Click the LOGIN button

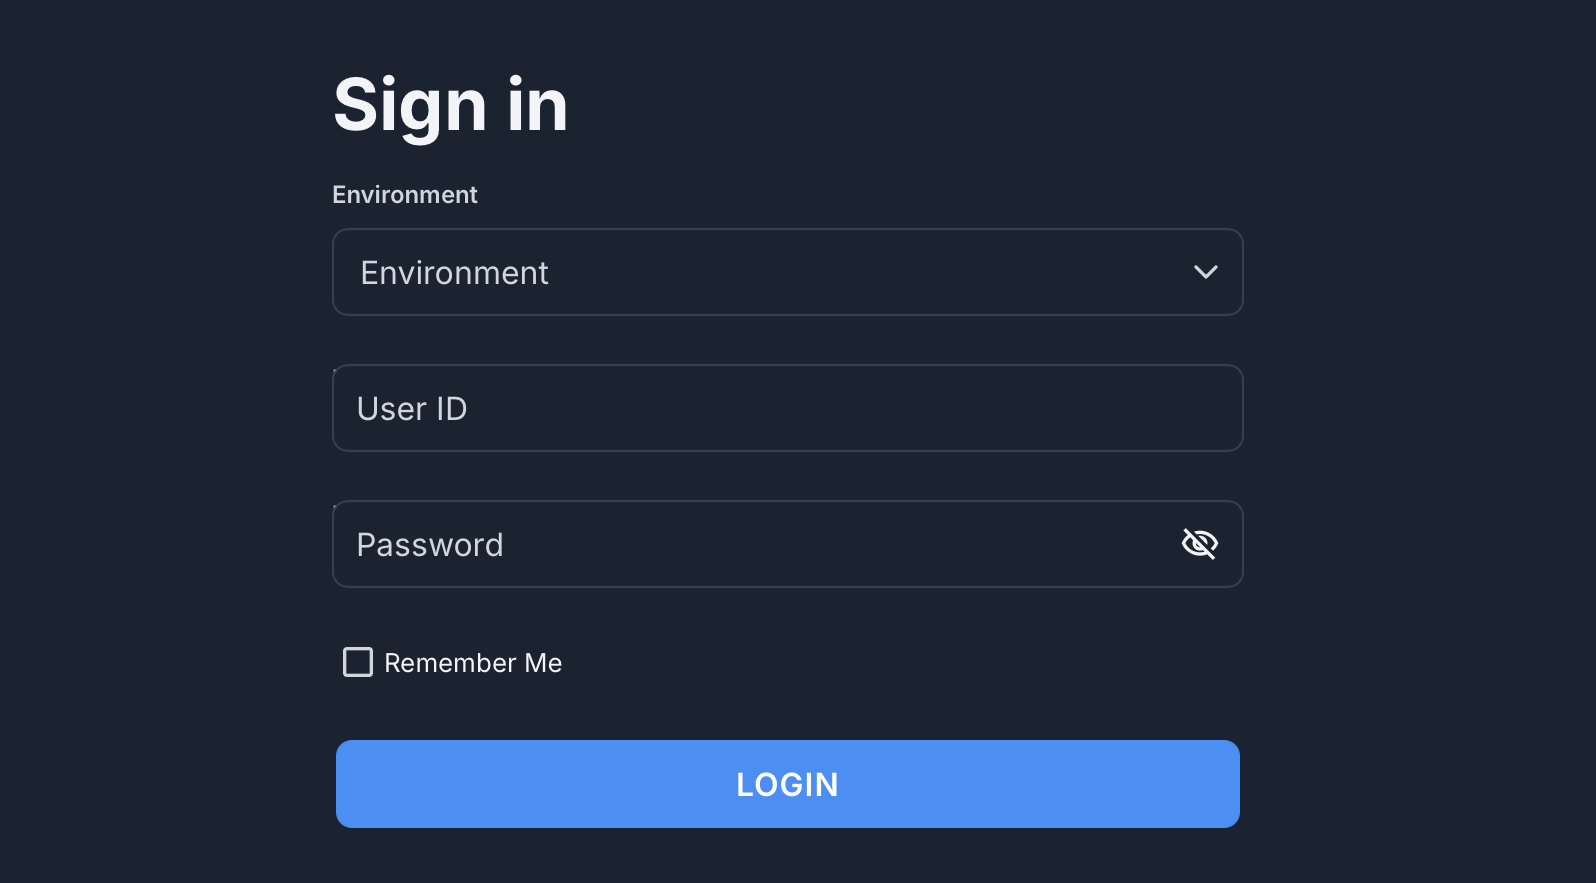point(788,784)
